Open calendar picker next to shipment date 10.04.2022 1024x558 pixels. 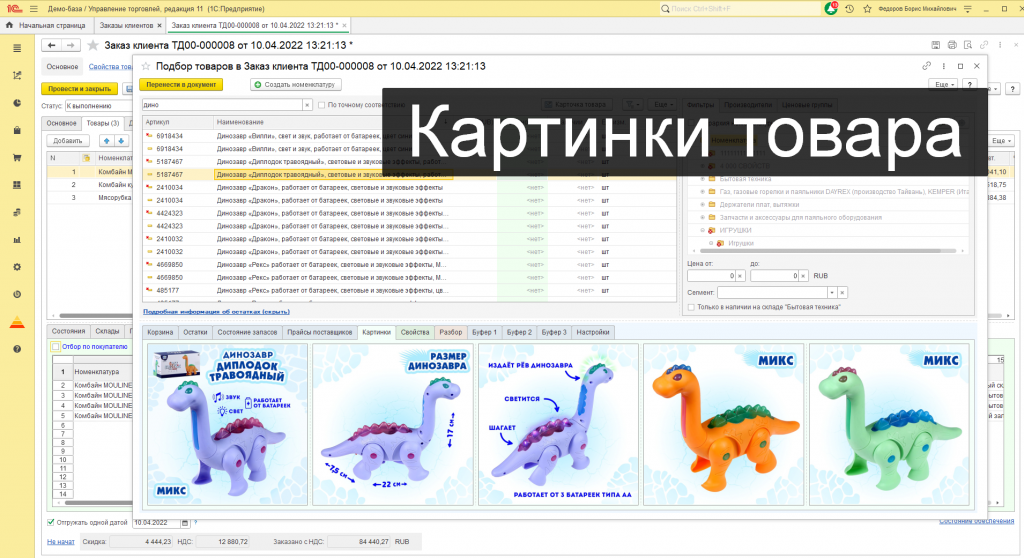(185, 523)
